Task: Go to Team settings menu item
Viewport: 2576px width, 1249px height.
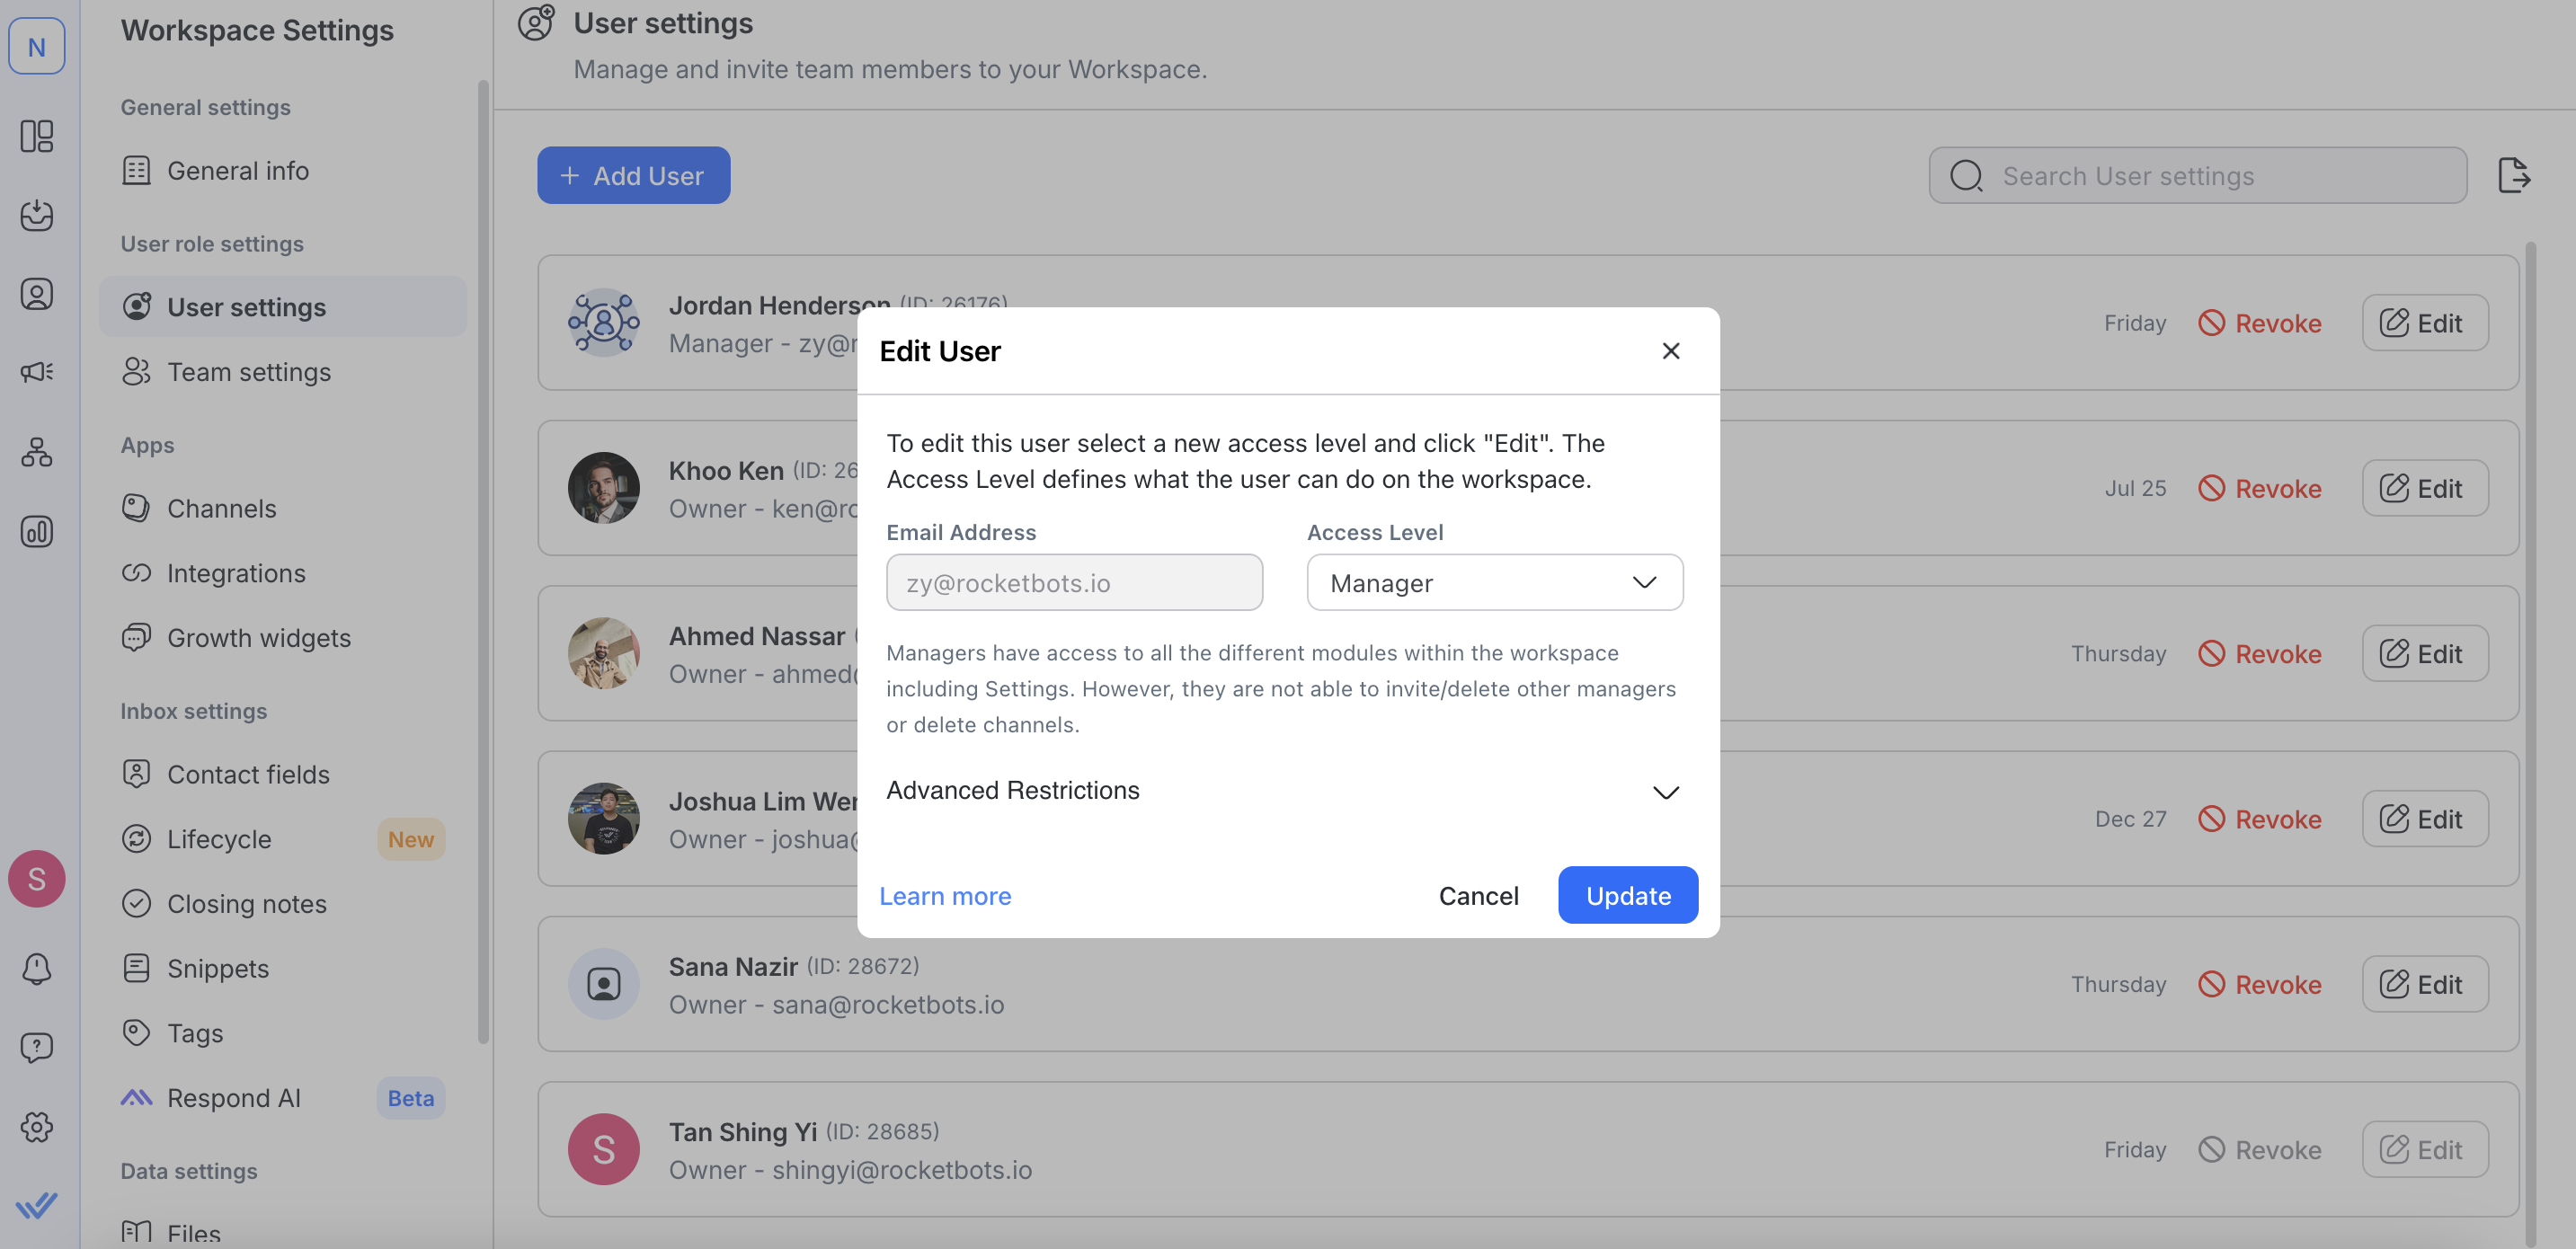Action: point(248,372)
